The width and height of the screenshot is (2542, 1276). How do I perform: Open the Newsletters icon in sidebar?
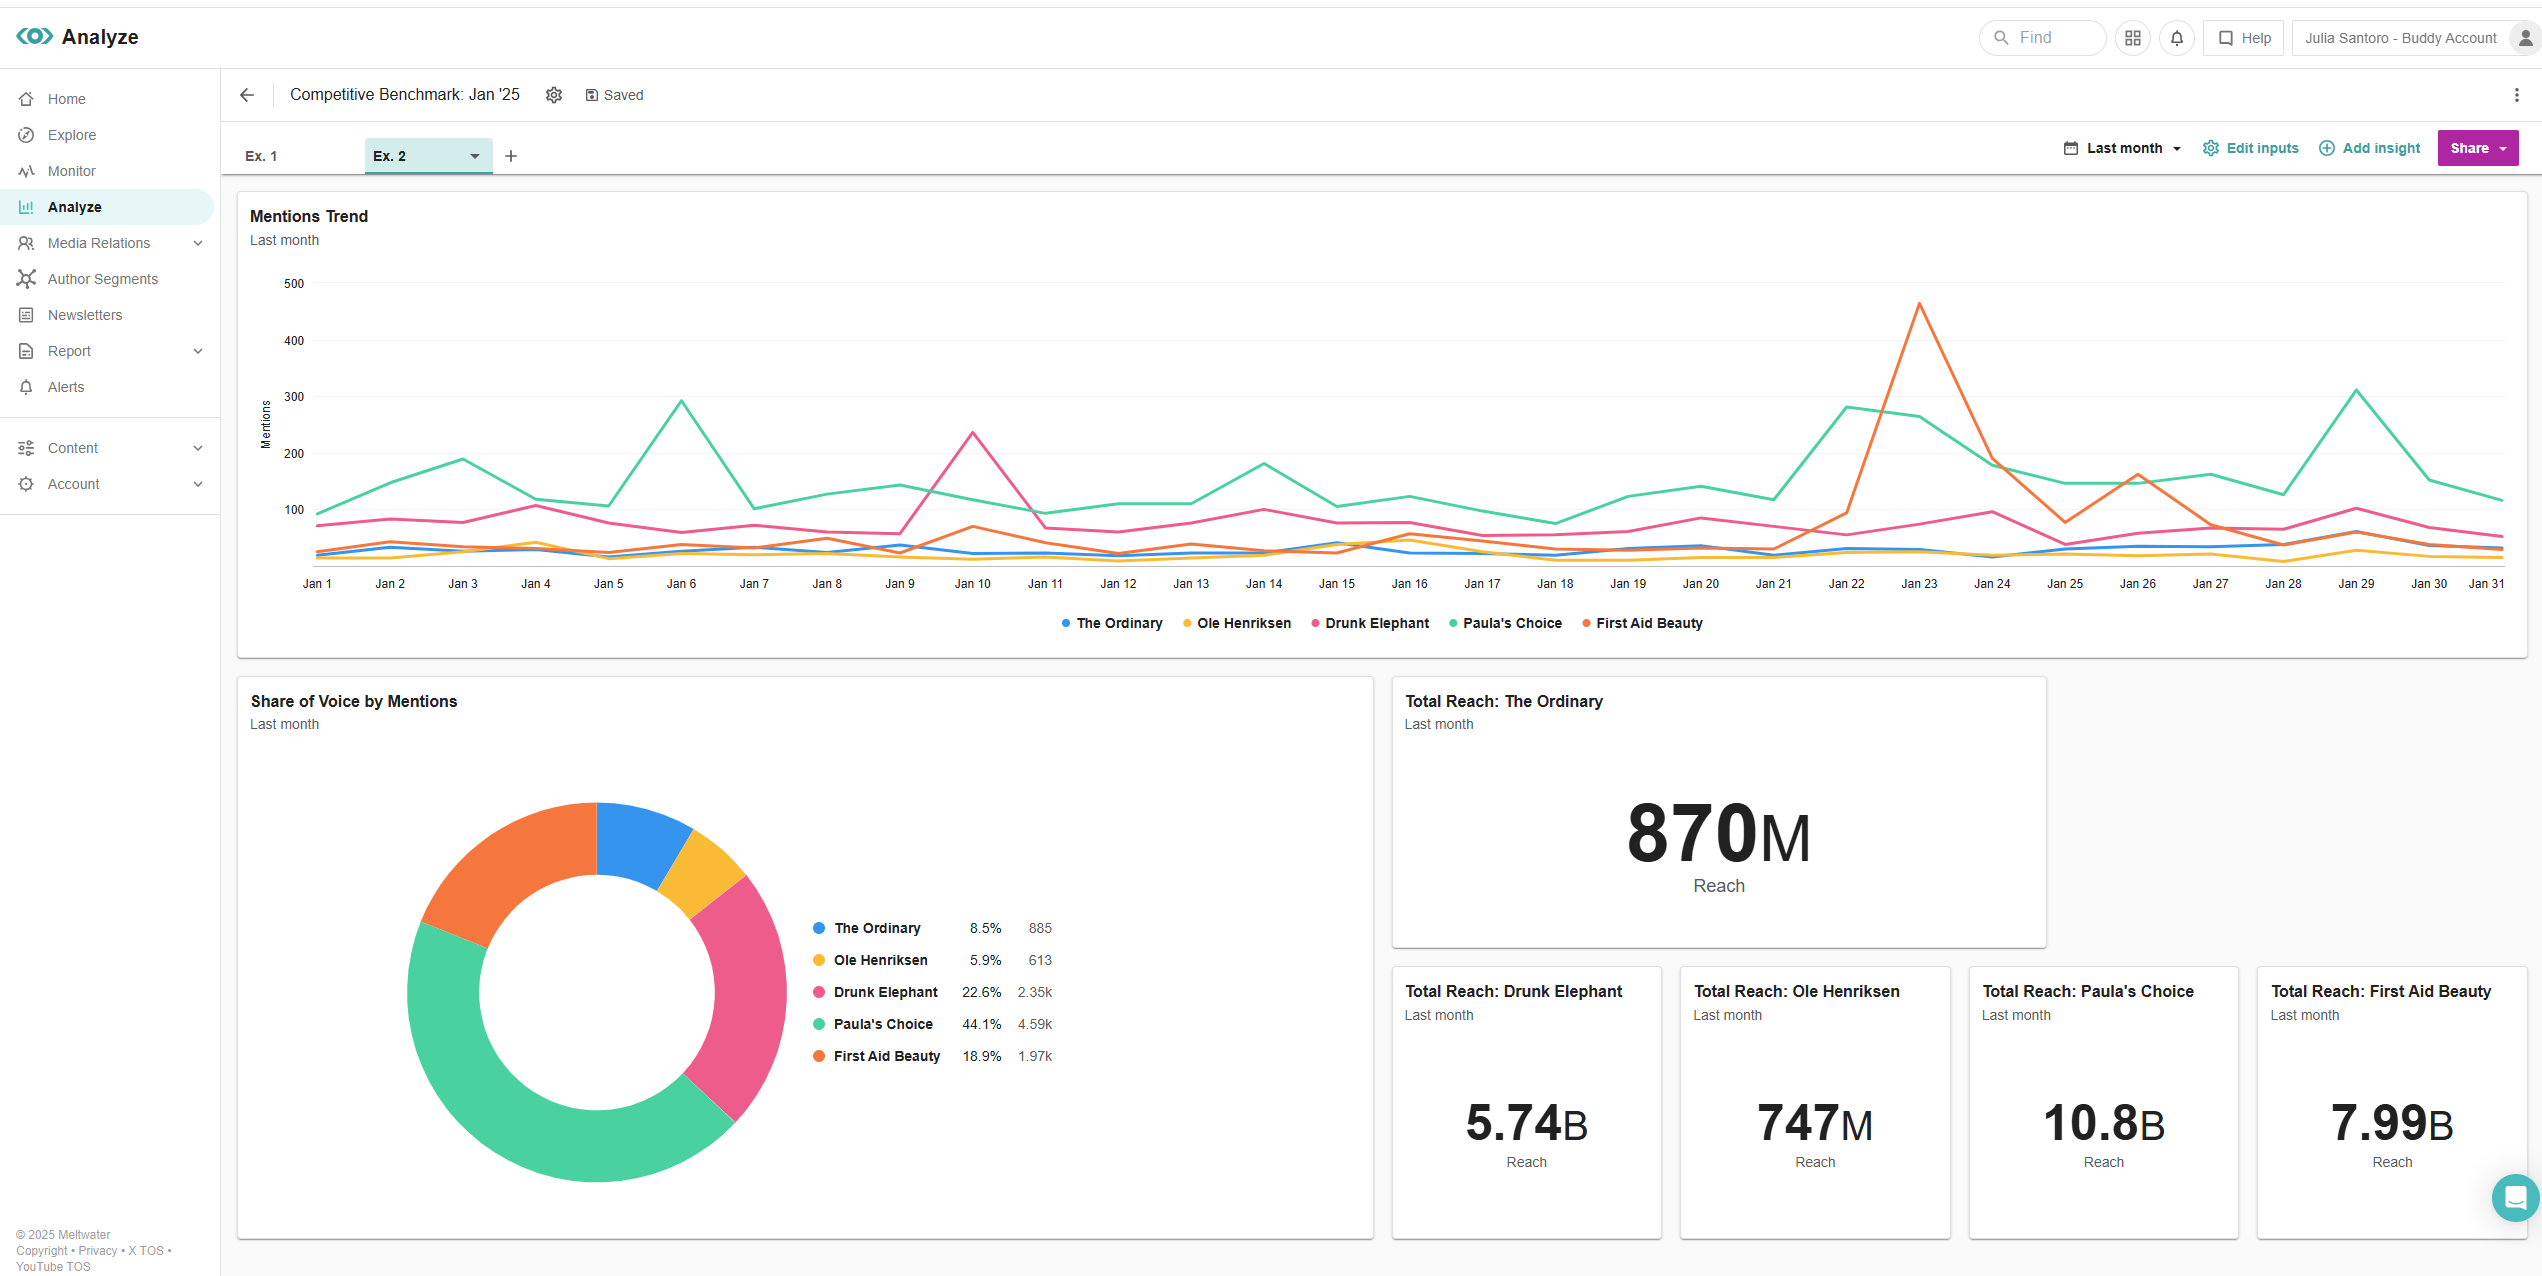26,315
